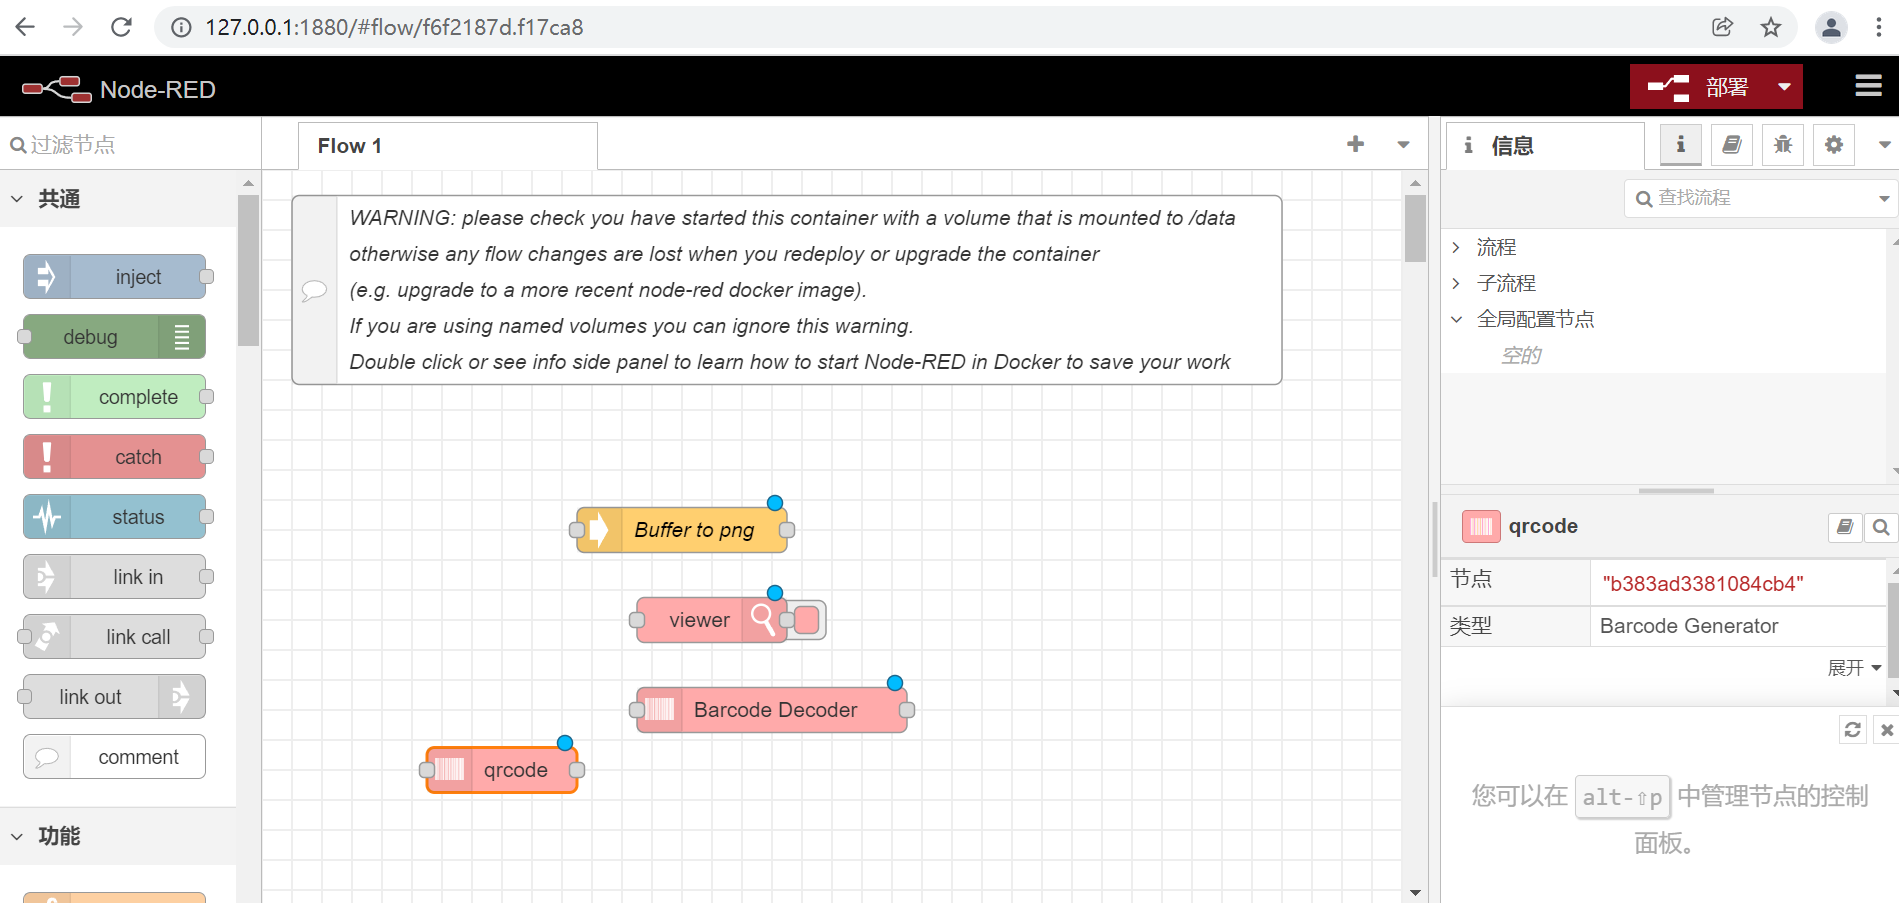Click the browser back arrow

[x=25, y=27]
